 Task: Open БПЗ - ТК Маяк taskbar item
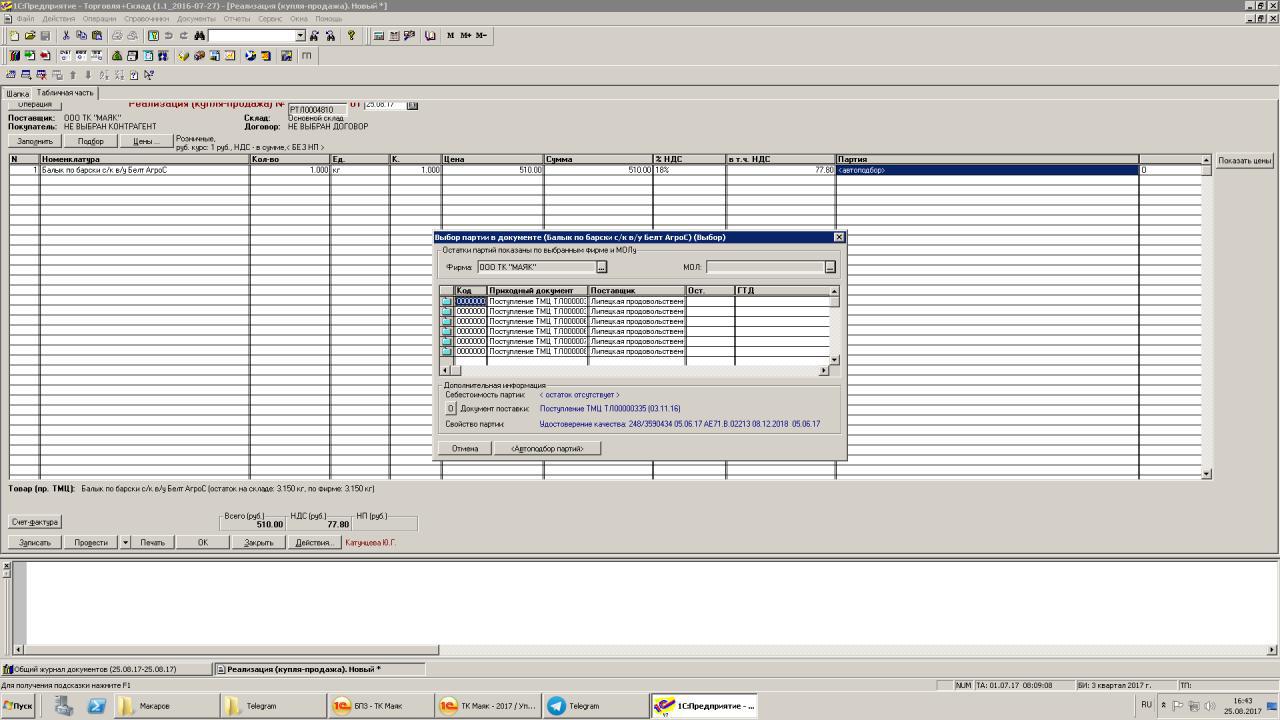pyautogui.click(x=382, y=705)
